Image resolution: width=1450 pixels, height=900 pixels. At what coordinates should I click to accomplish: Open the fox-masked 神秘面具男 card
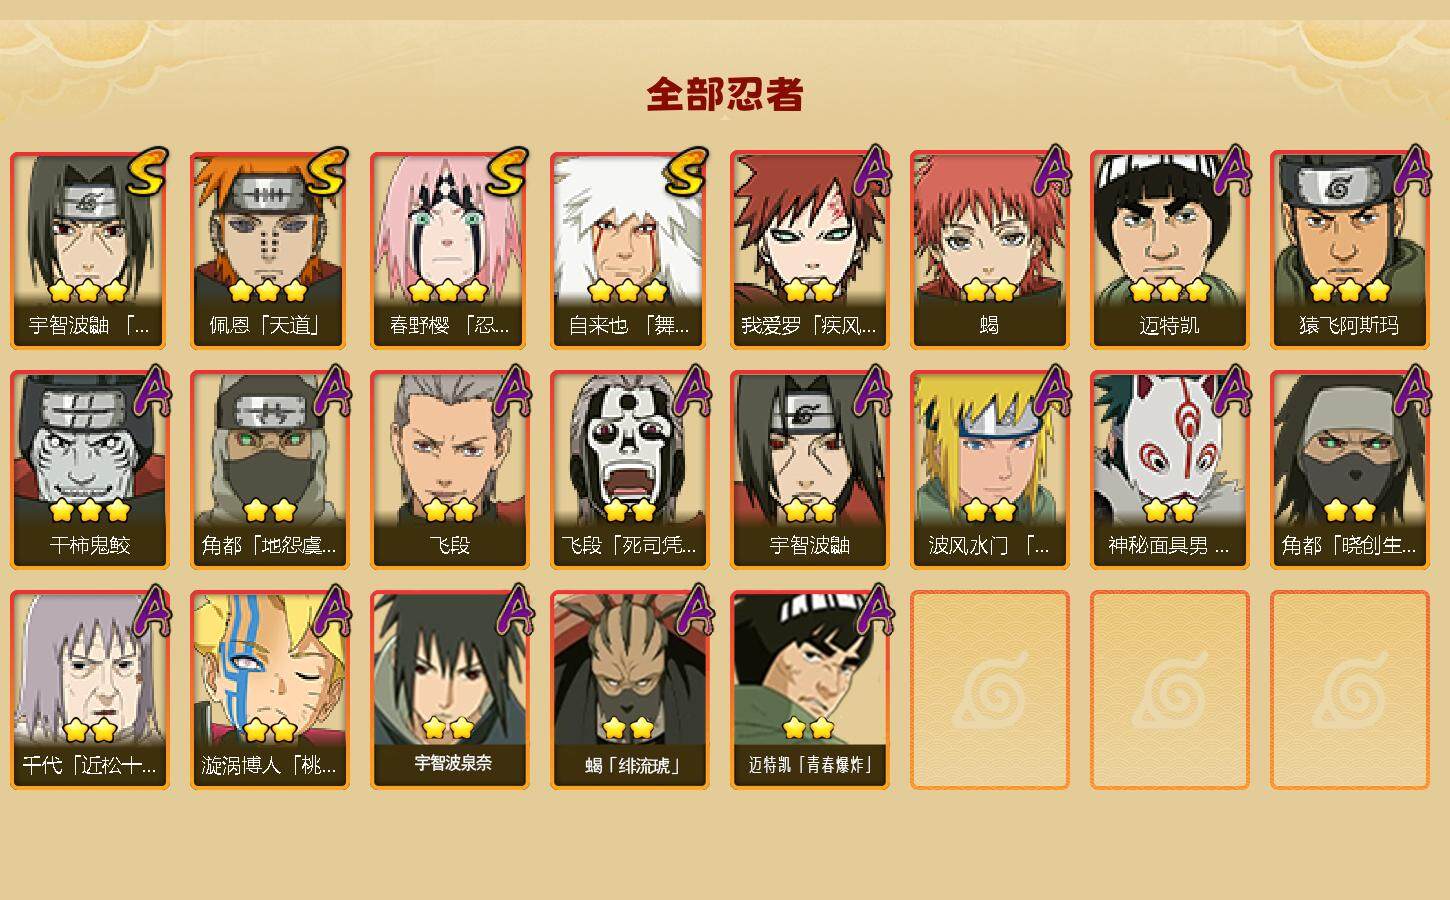coord(1169,470)
